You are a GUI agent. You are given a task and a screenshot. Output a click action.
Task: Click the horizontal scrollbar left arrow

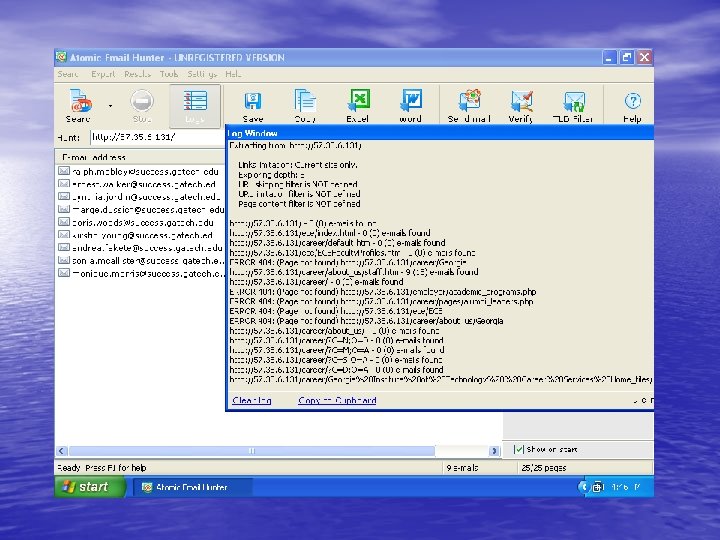62,451
